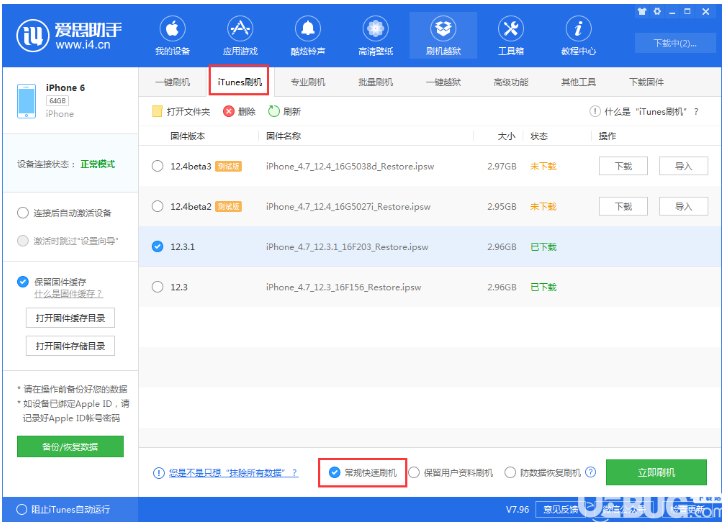Click the red 删除 delete icon
Screen dimensions: 727x527
228,111
